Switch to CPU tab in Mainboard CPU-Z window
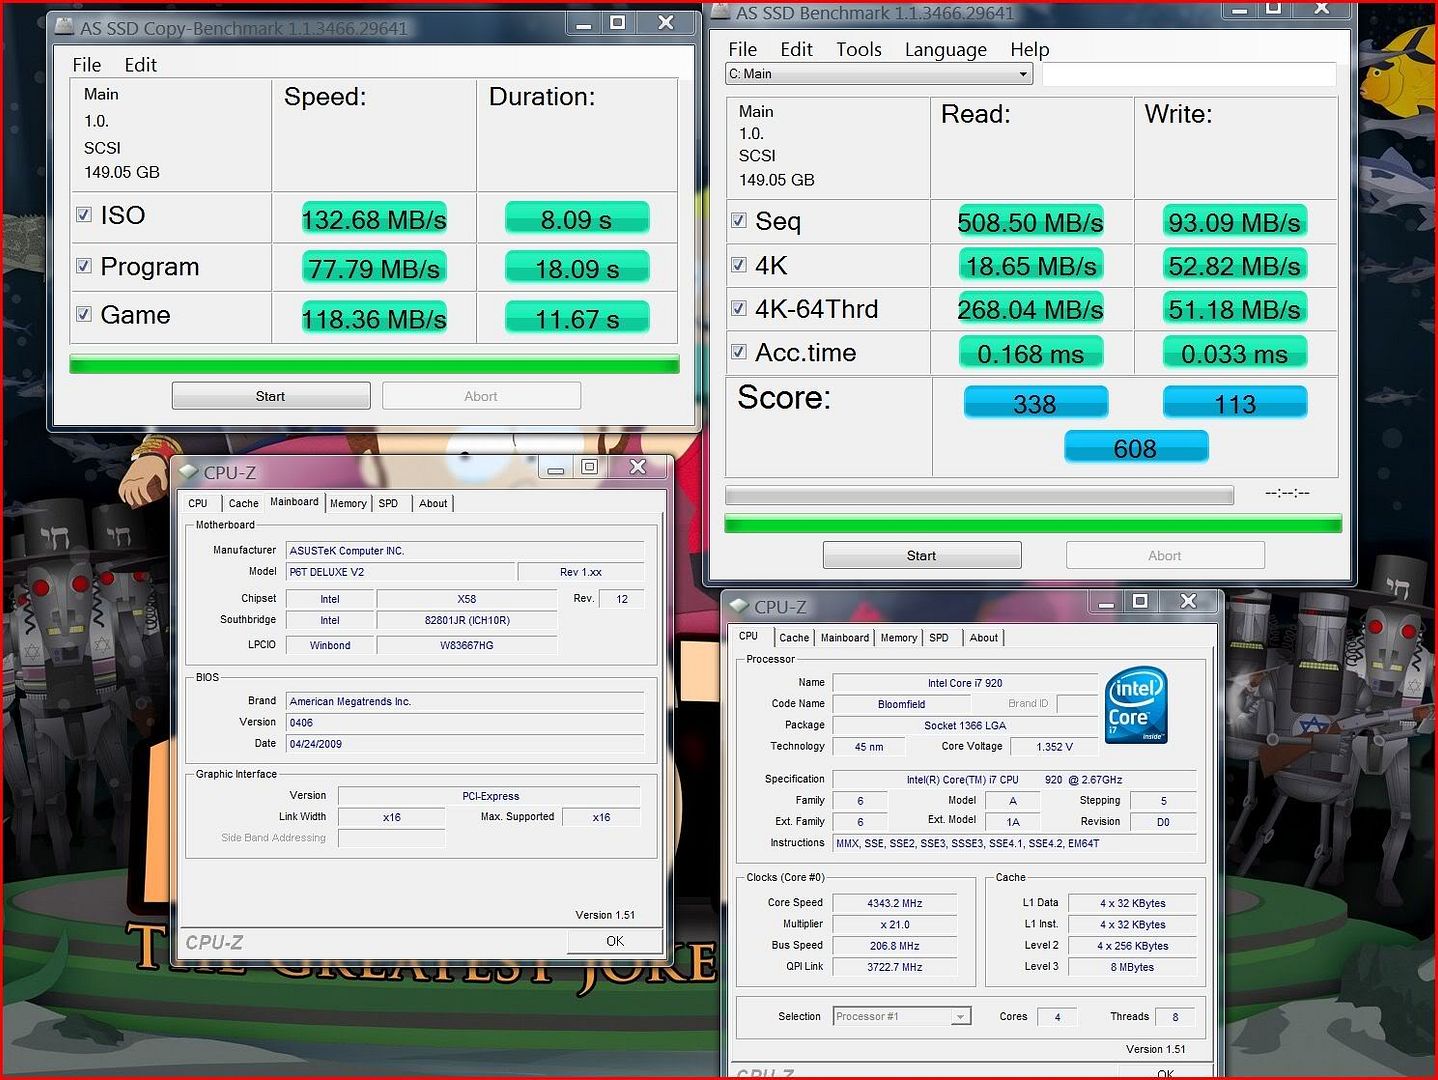This screenshot has width=1438, height=1080. tap(198, 503)
